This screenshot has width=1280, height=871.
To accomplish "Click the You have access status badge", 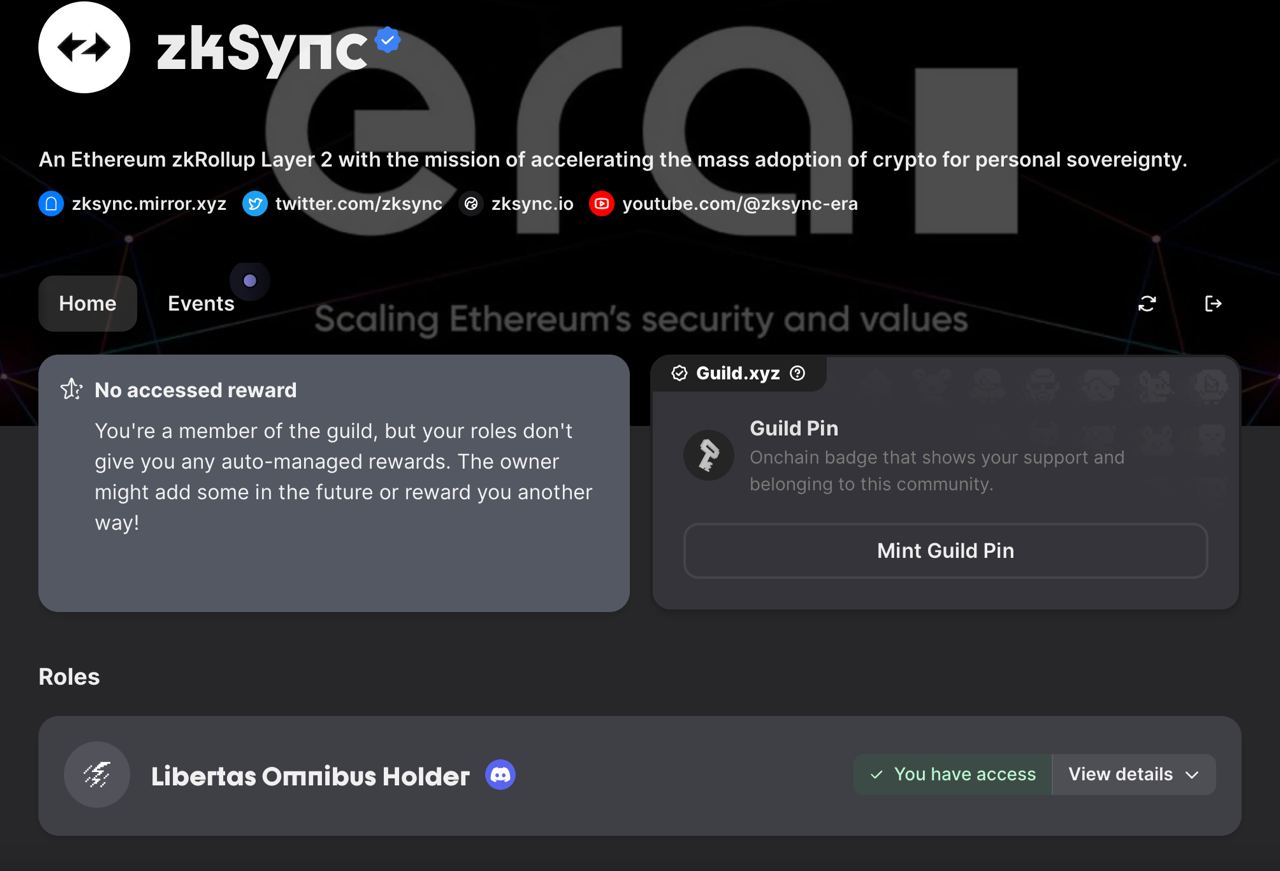I will pos(952,775).
